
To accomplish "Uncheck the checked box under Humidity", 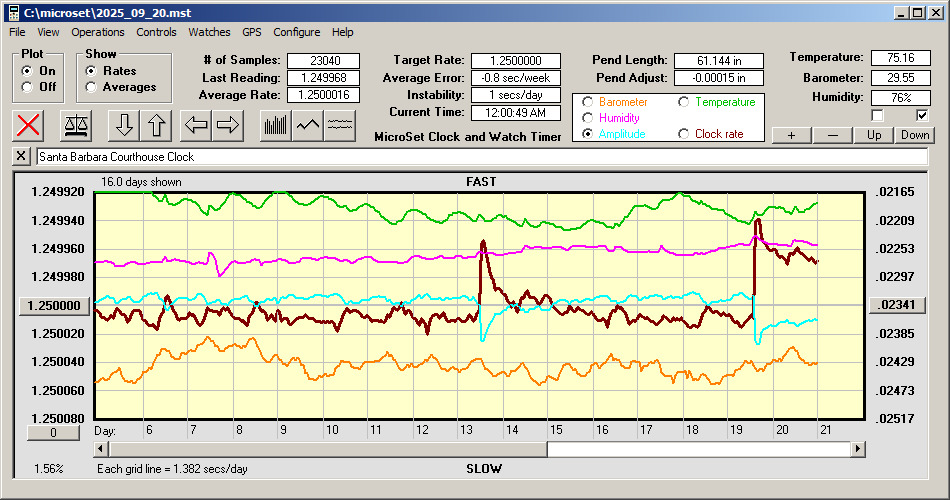I will pos(923,115).
